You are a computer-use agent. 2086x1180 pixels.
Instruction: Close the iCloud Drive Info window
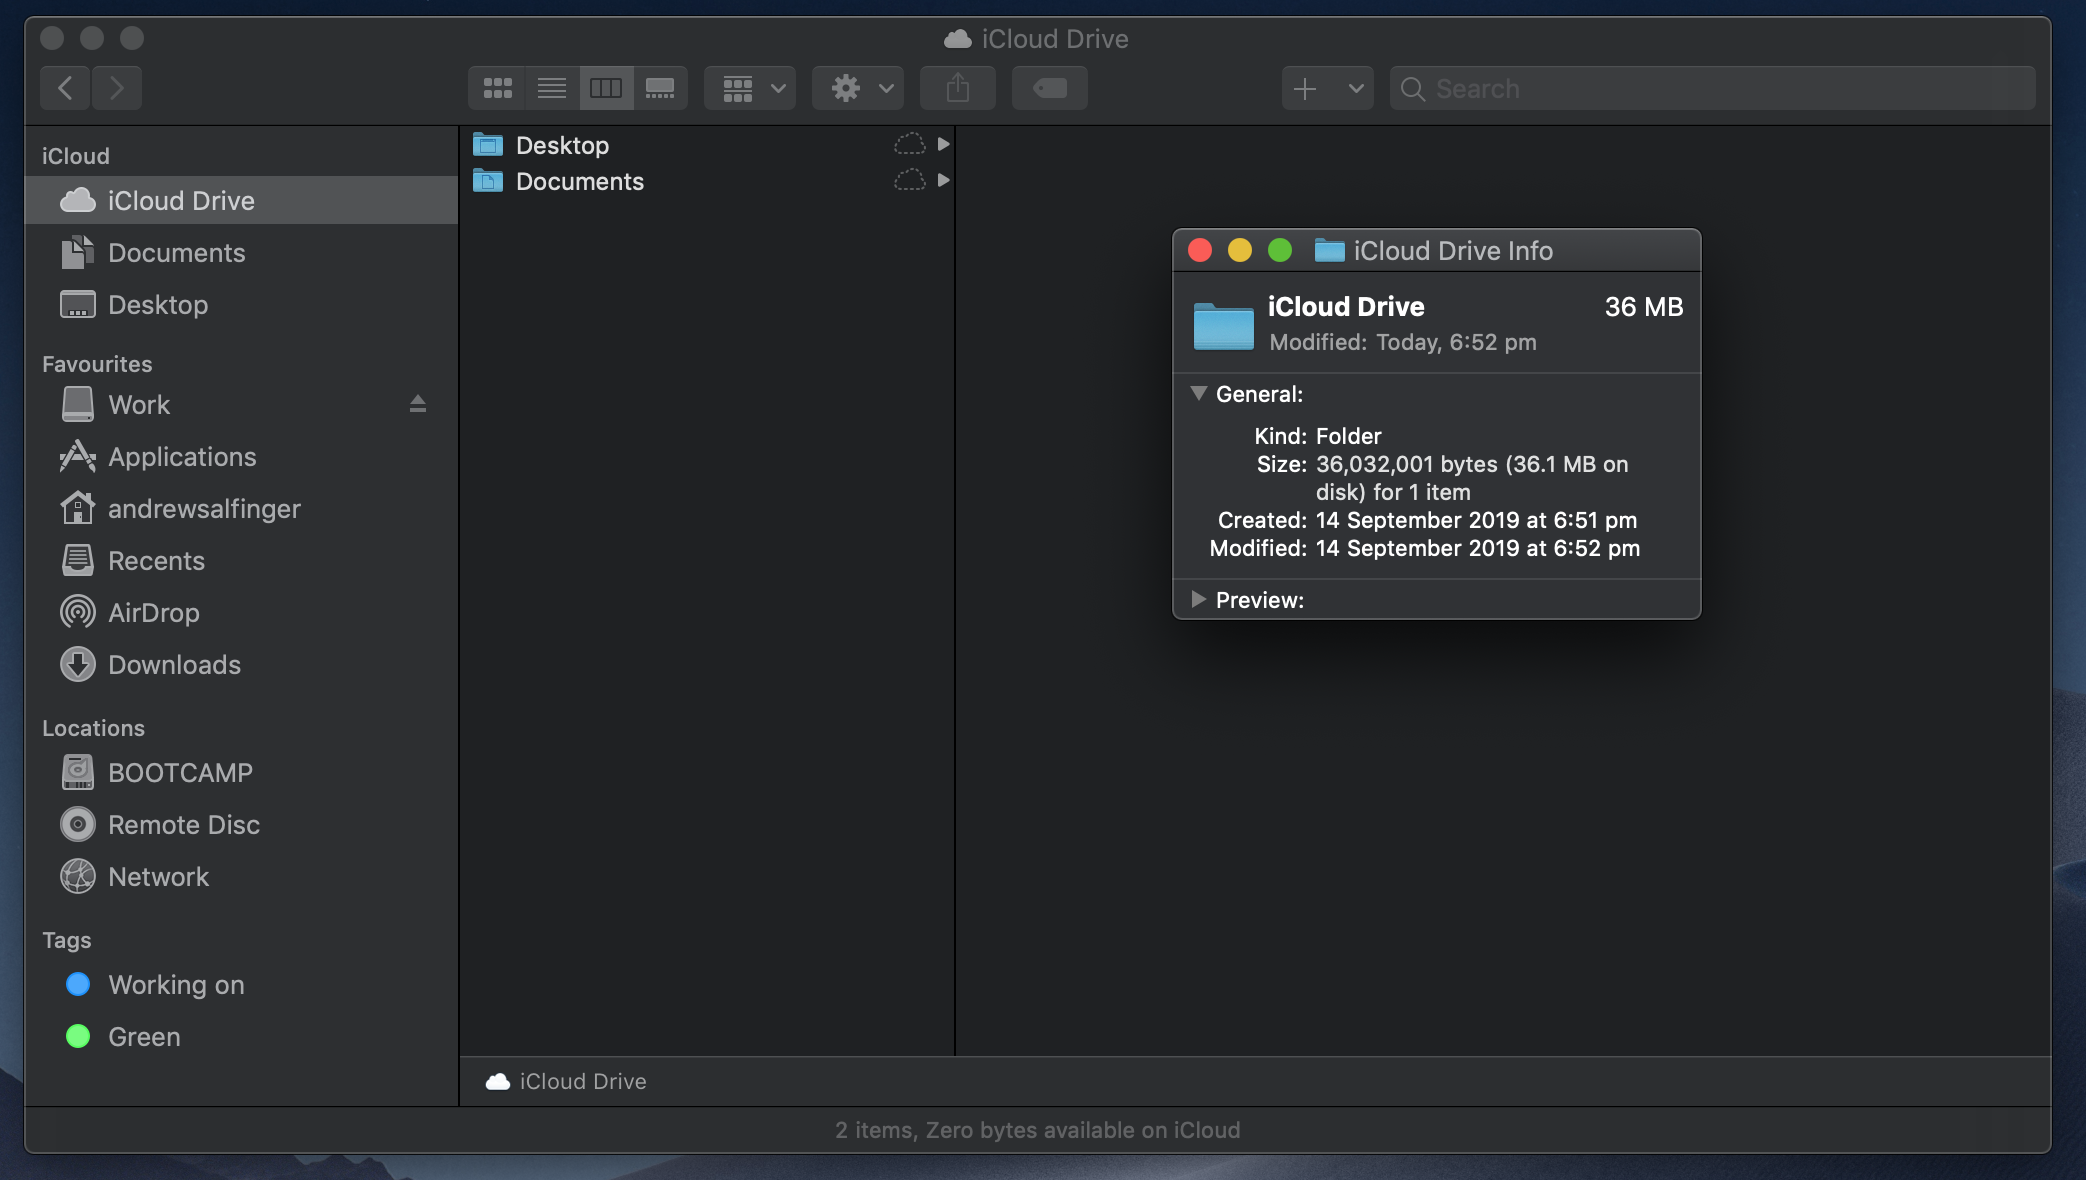(x=1200, y=250)
